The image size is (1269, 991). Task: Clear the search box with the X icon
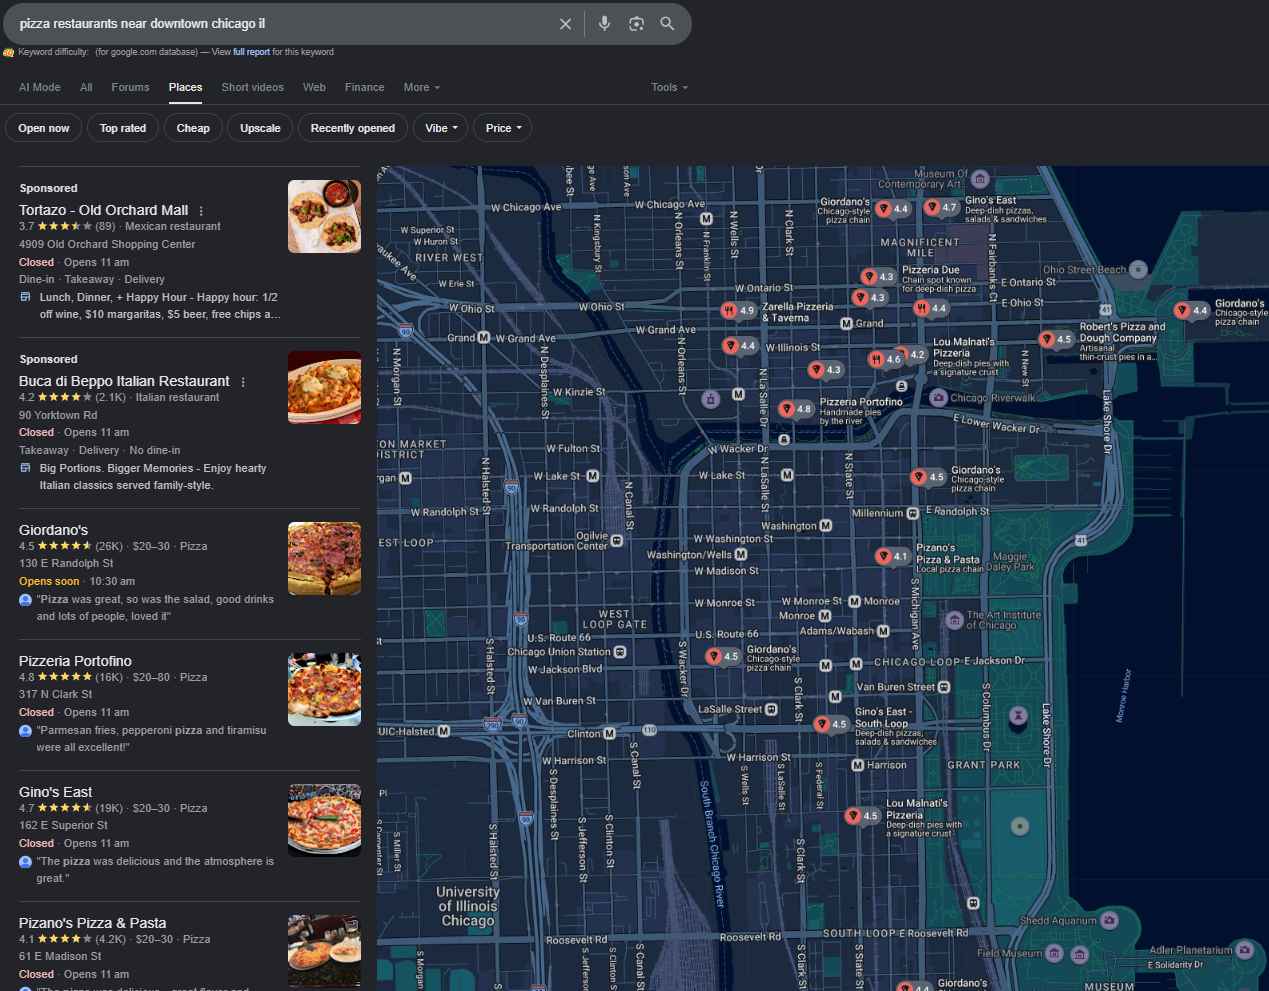coord(566,24)
